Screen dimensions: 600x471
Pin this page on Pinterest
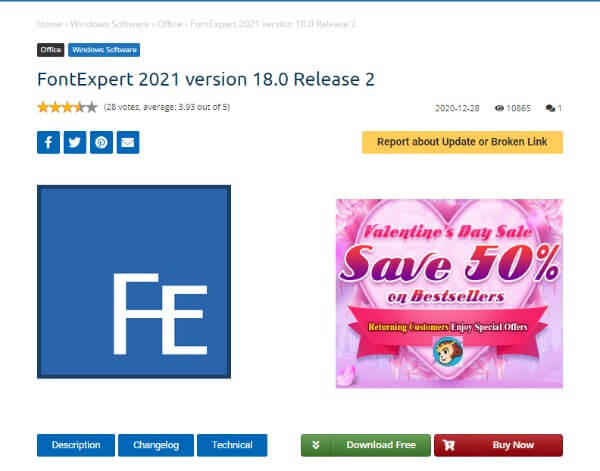click(x=101, y=142)
